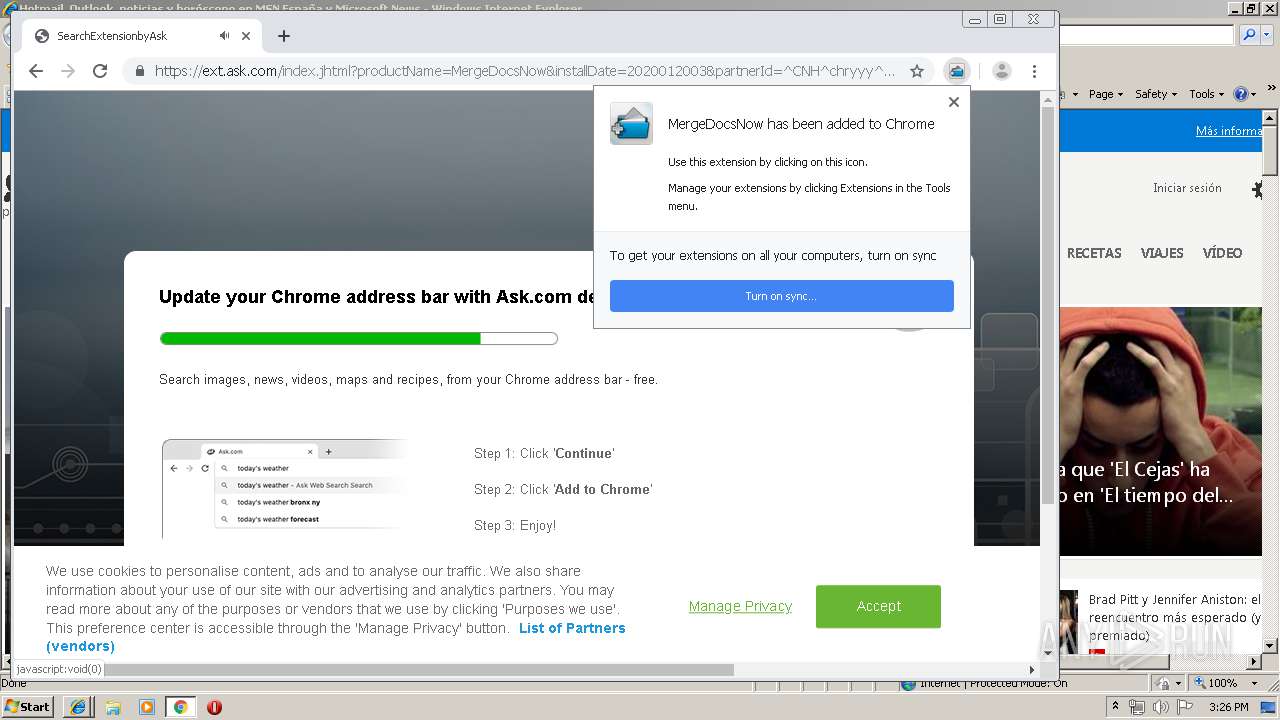Click the network tray icon

click(x=1137, y=707)
